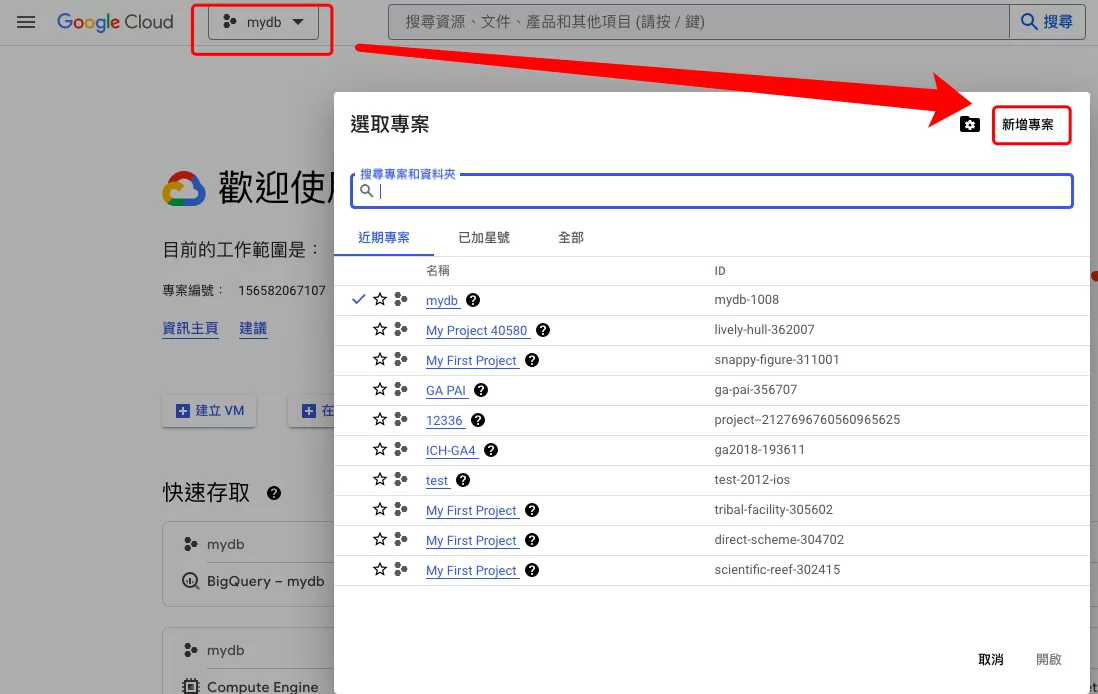The width and height of the screenshot is (1098, 694).
Task: Star the 12336 project
Action: pyautogui.click(x=380, y=420)
